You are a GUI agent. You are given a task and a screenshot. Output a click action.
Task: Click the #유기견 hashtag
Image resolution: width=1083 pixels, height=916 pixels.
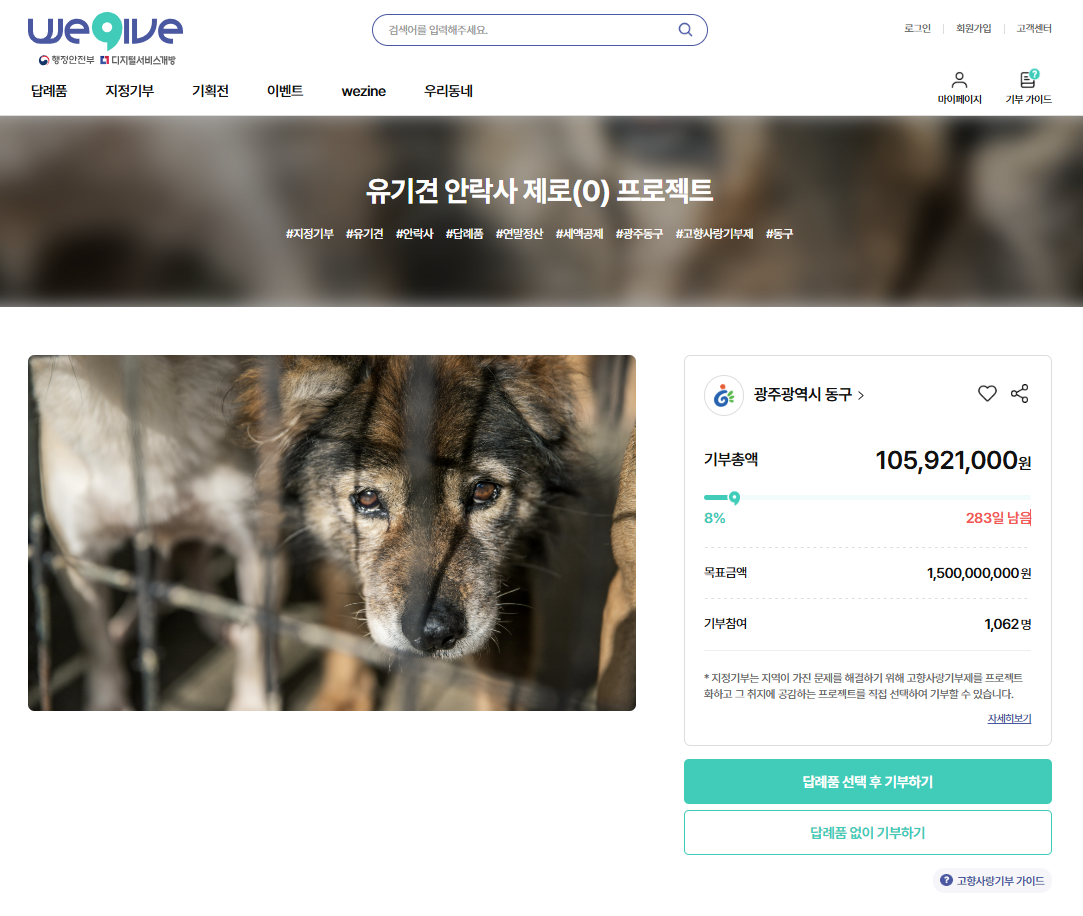click(x=365, y=233)
